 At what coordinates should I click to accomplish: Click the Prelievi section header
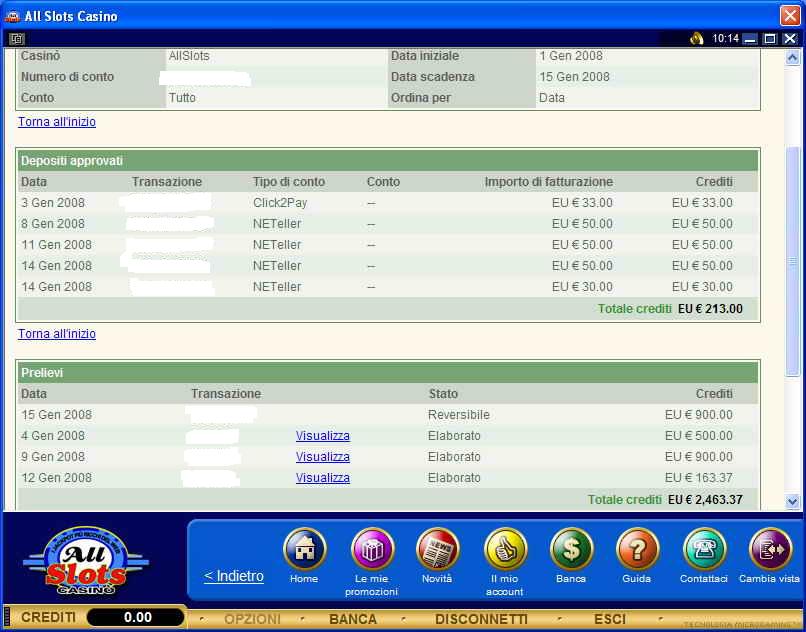(x=388, y=373)
